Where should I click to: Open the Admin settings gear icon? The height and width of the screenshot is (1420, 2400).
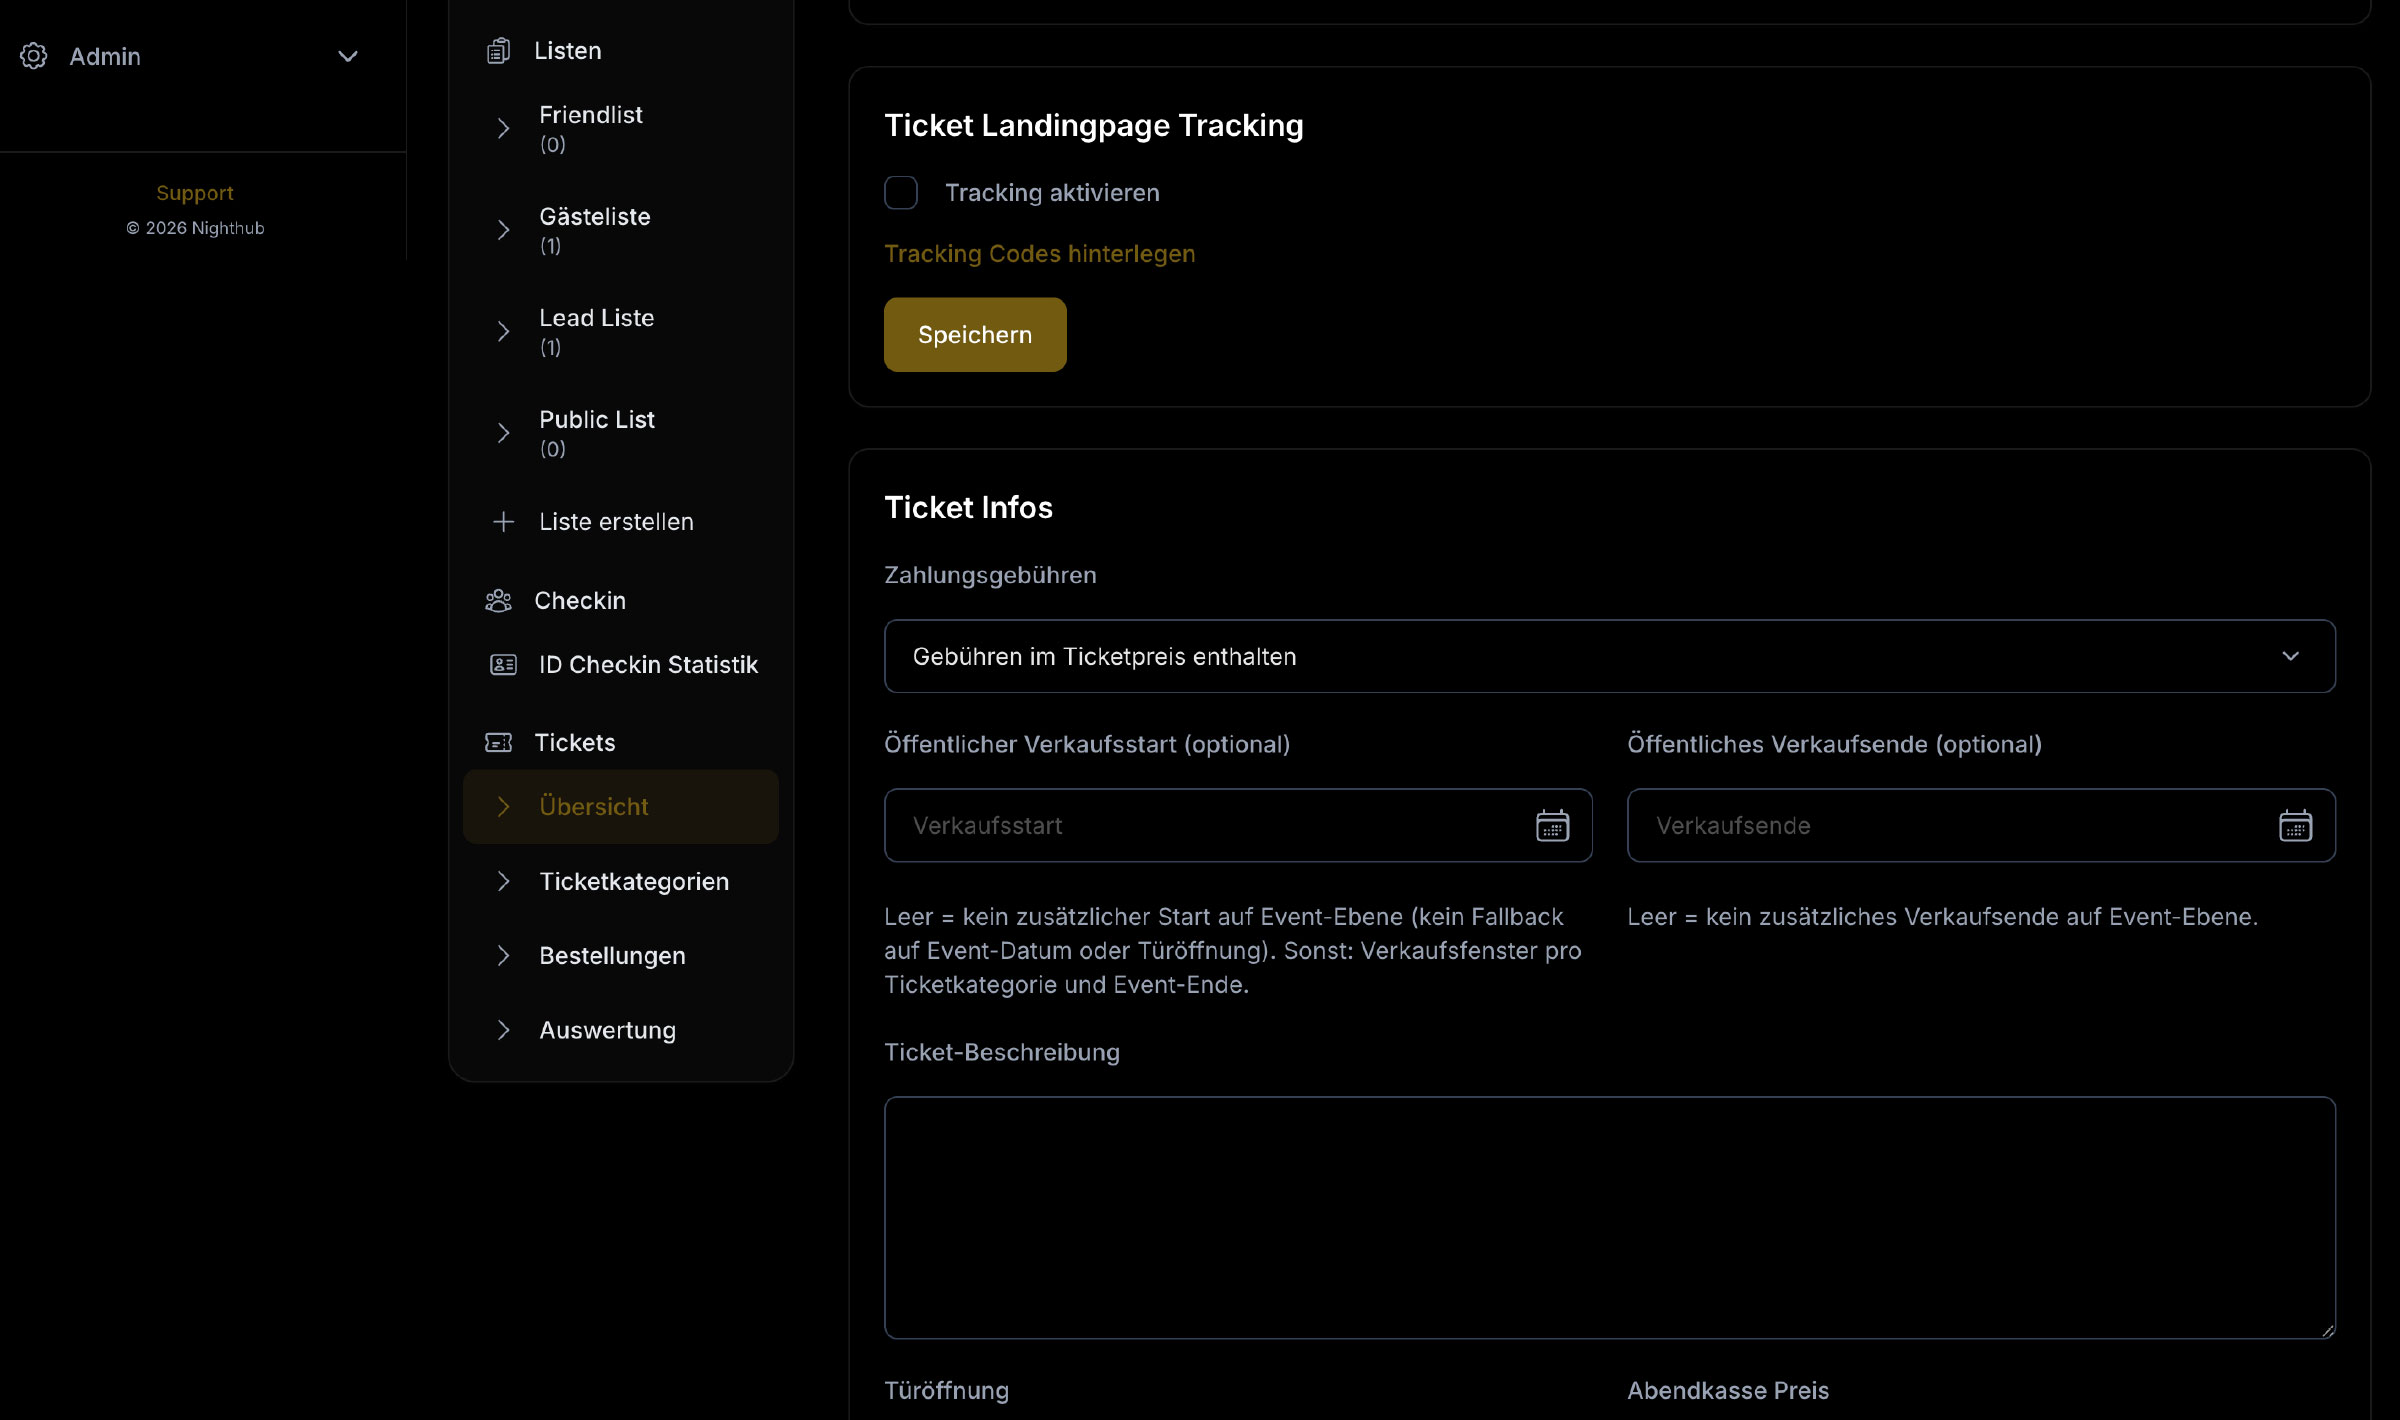coord(33,57)
